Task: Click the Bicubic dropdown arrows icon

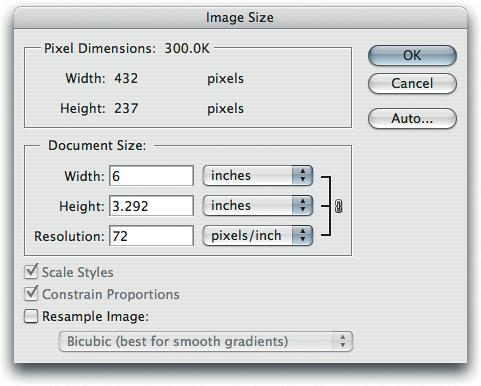Action: pyautogui.click(x=342, y=341)
